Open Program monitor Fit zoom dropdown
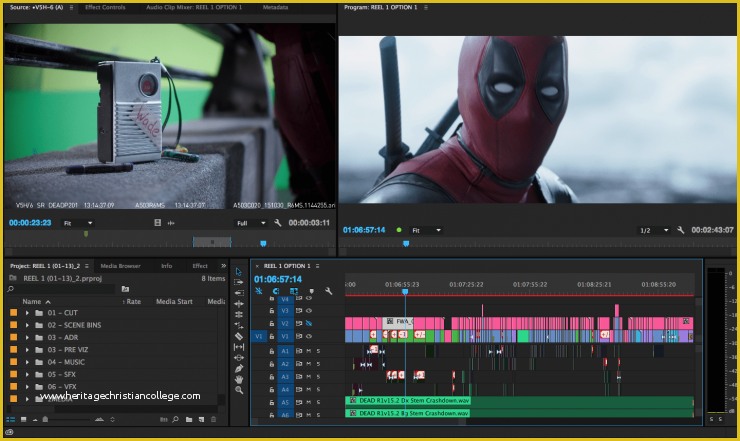This screenshot has width=740, height=441. coord(426,230)
